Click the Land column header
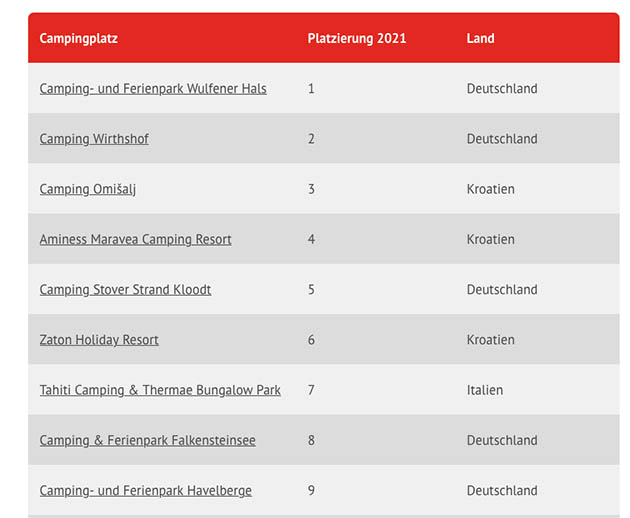 pos(480,39)
